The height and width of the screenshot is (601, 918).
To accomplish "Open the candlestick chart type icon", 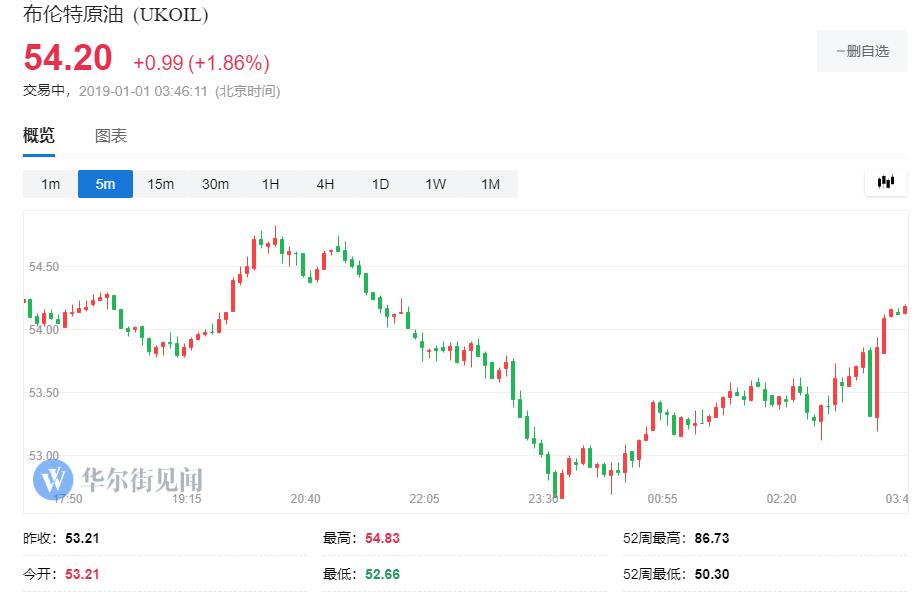I will coord(885,182).
